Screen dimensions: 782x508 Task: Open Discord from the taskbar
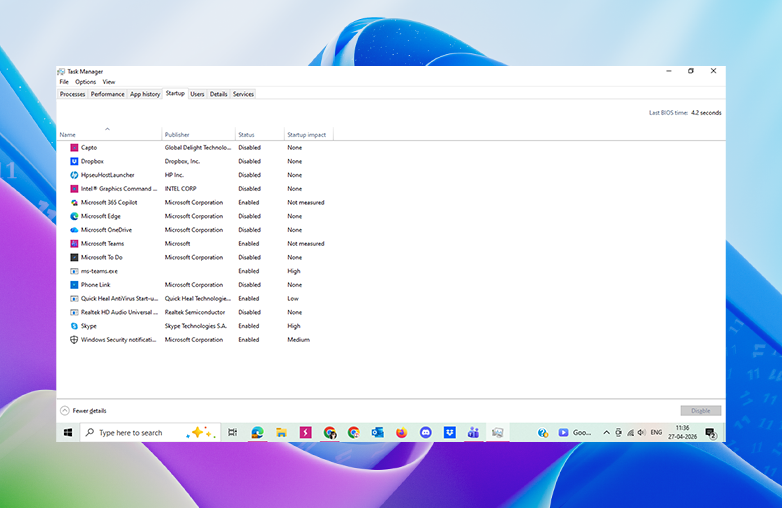point(425,432)
